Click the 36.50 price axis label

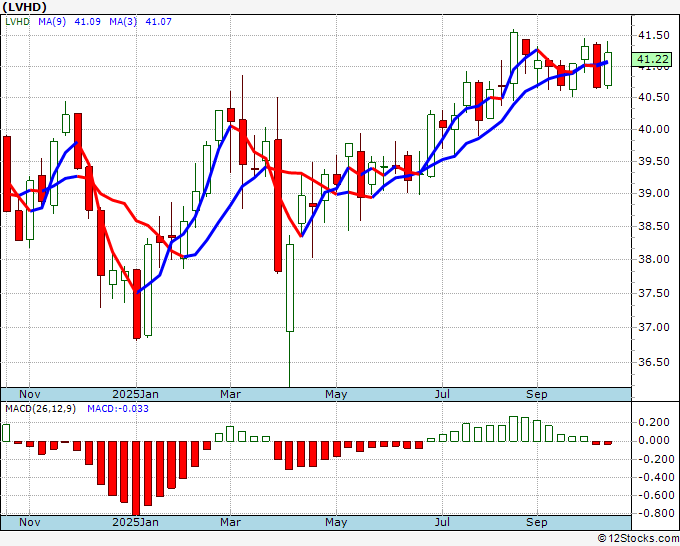click(x=654, y=362)
